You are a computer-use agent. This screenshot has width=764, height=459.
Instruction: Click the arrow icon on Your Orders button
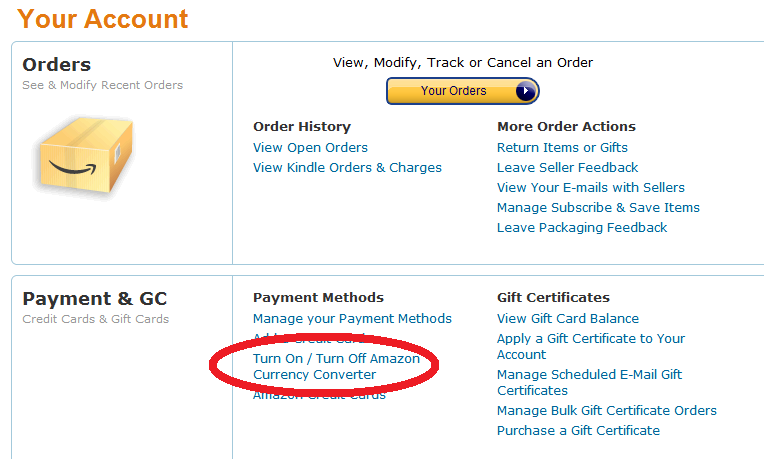(525, 91)
